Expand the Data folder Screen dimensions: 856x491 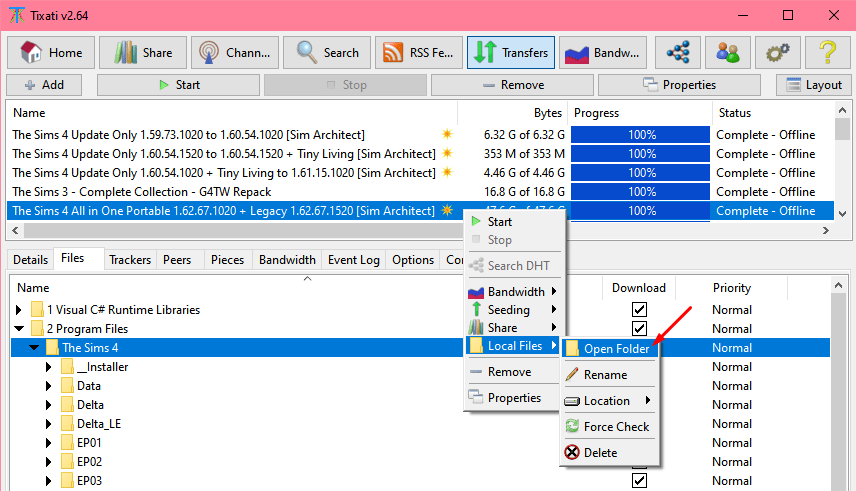coord(49,386)
